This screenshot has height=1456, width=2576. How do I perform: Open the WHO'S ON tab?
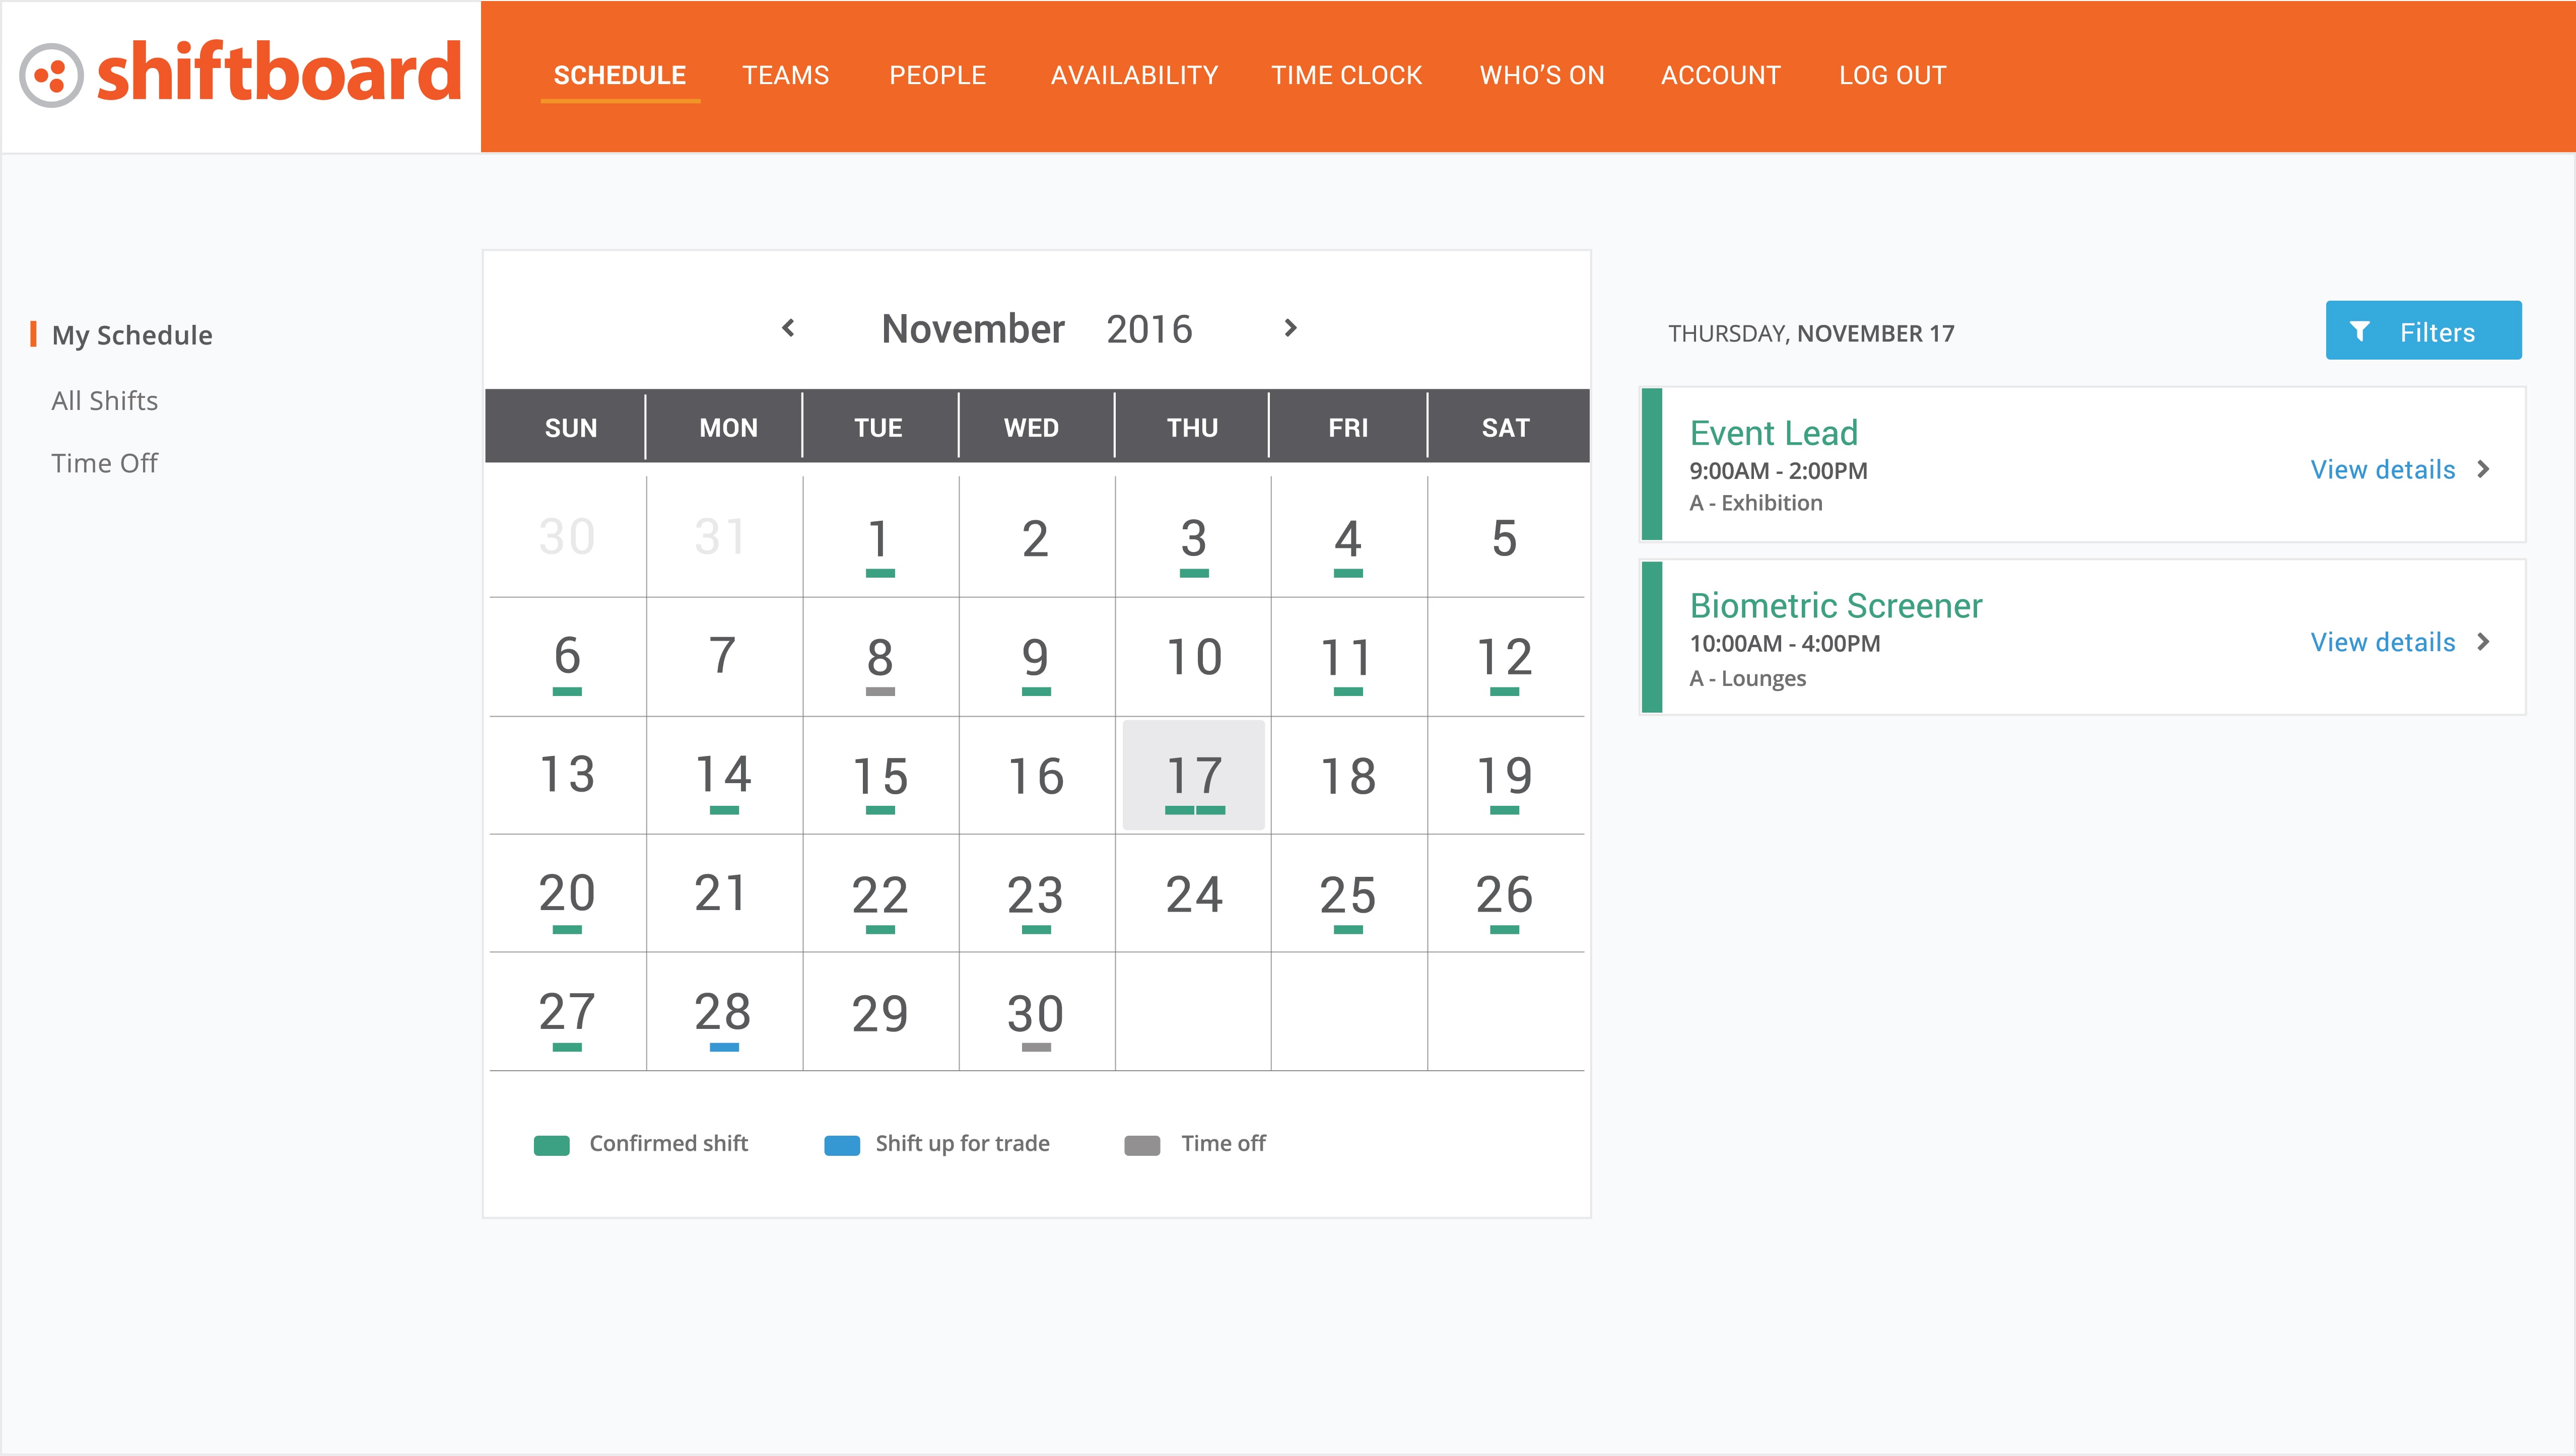pyautogui.click(x=1542, y=76)
